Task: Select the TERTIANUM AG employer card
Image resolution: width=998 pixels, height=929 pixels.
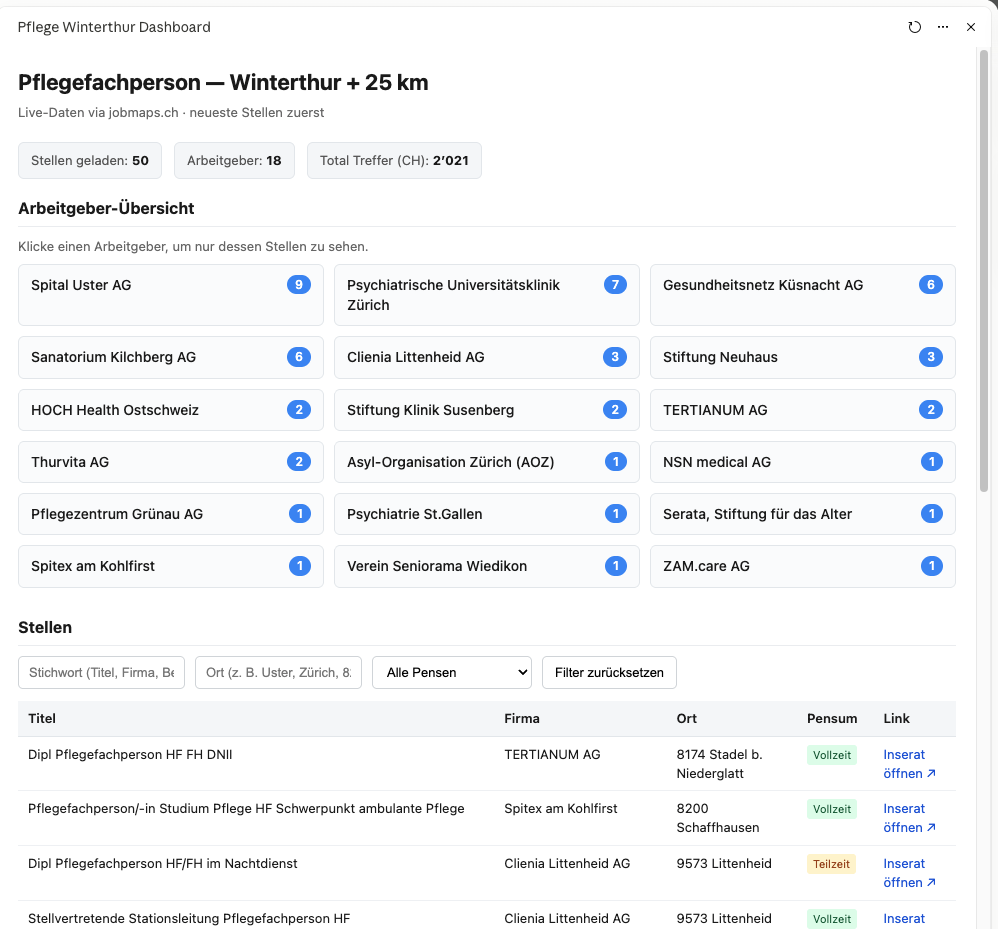Action: (x=803, y=410)
